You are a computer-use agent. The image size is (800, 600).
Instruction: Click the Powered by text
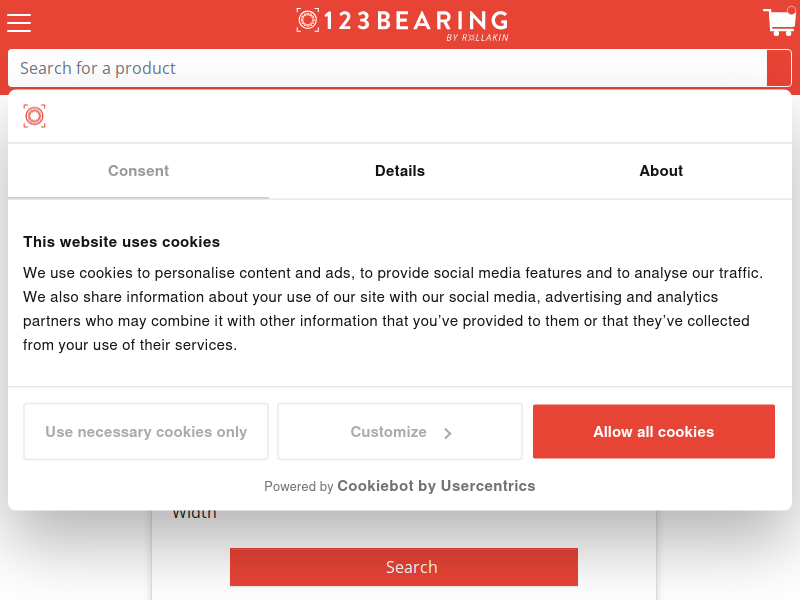[x=298, y=487]
